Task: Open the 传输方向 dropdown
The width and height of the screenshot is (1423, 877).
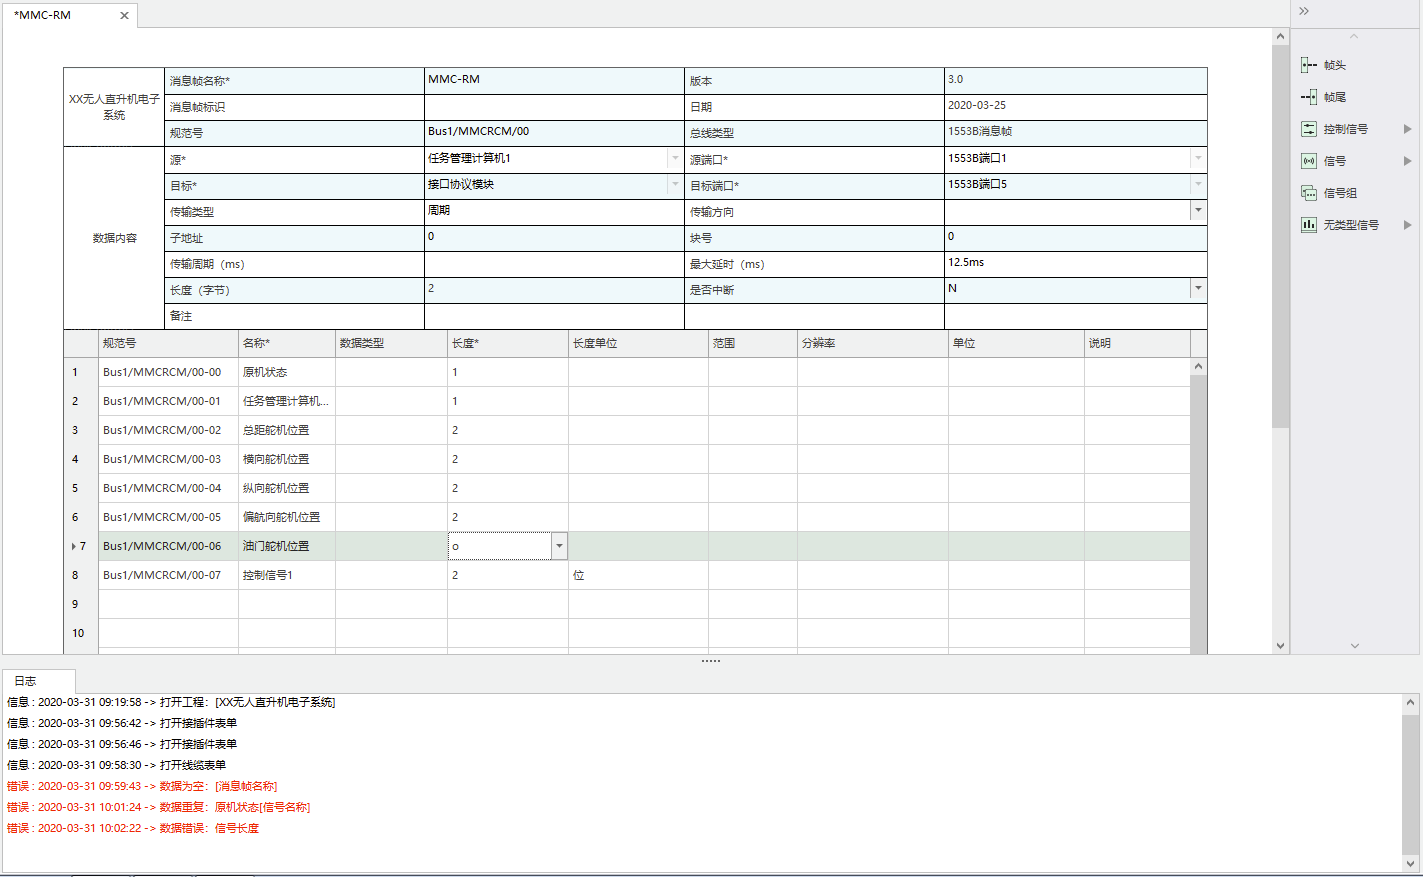Action: [x=1197, y=210]
